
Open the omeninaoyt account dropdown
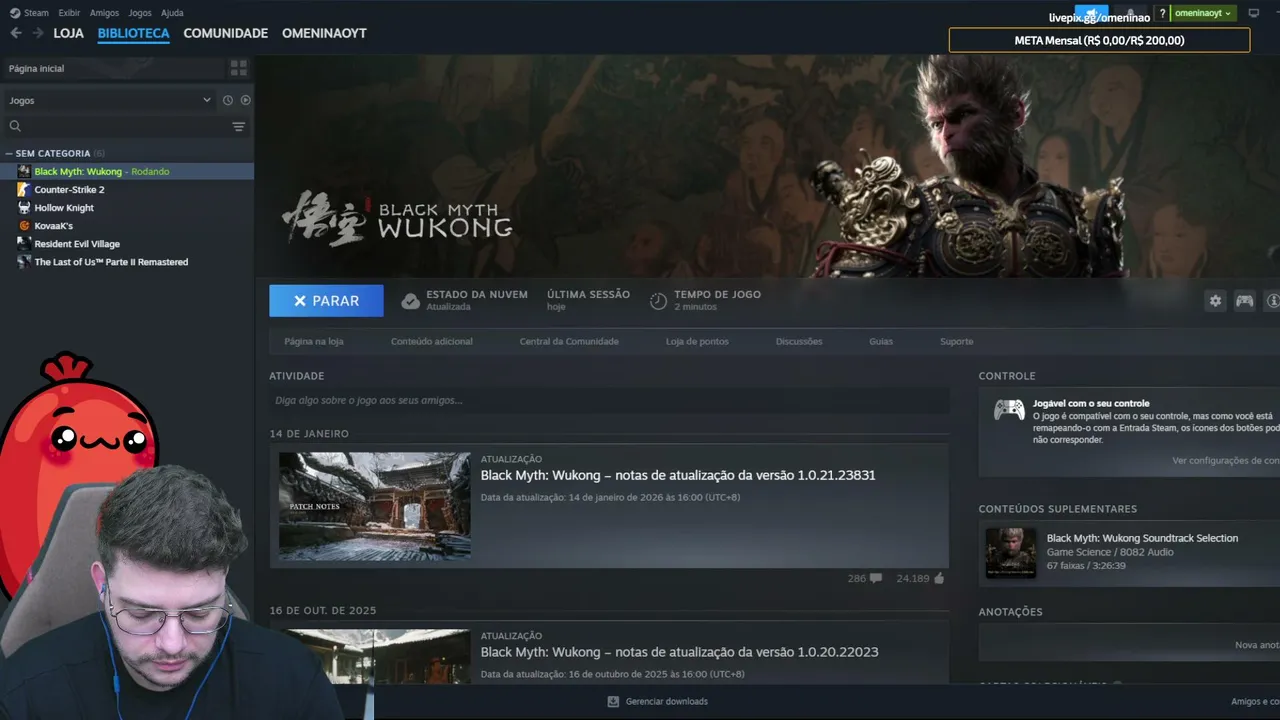1203,13
